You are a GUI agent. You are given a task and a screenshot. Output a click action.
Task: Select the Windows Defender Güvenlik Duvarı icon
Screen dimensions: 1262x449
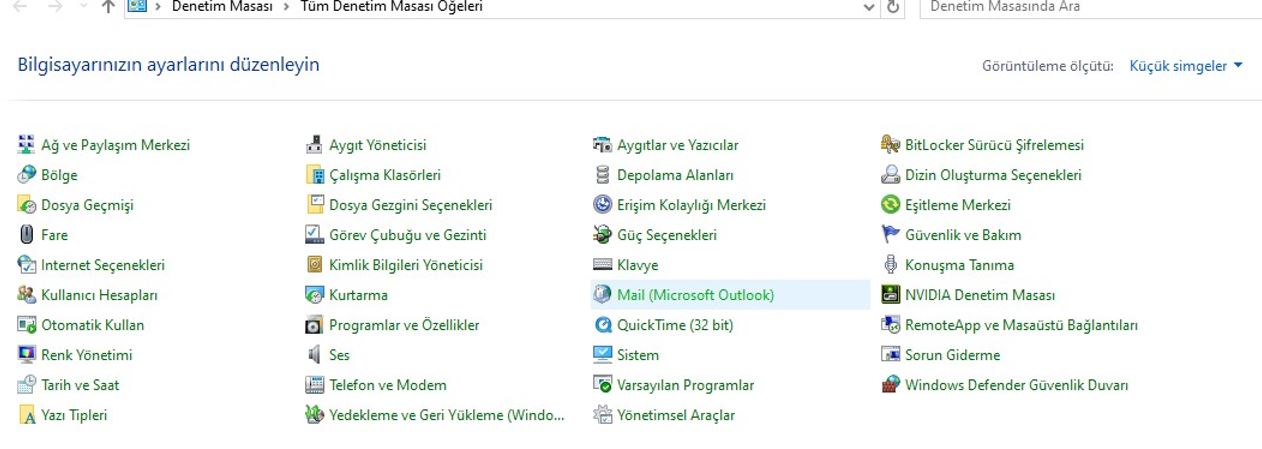click(x=890, y=385)
